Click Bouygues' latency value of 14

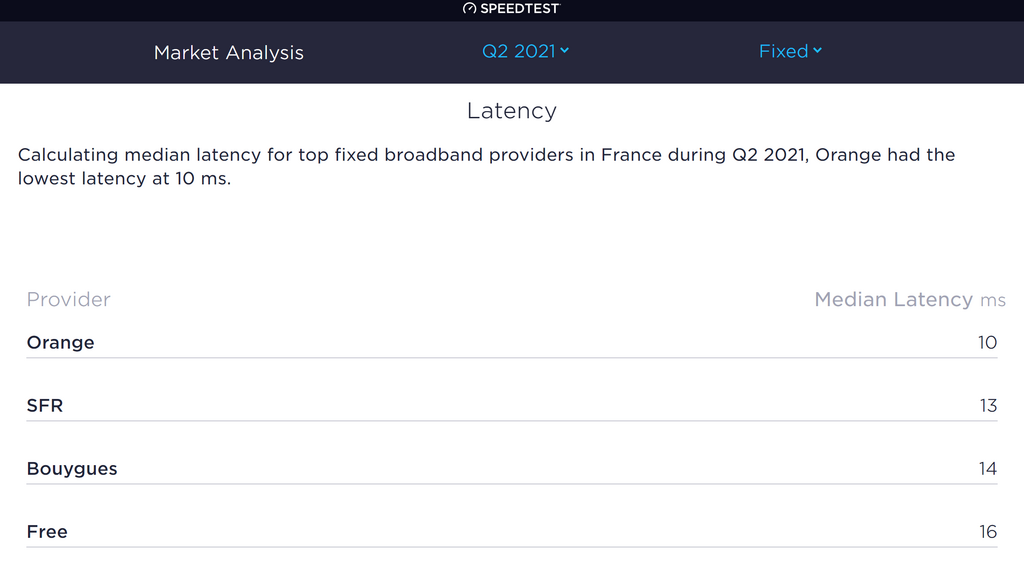pos(987,469)
